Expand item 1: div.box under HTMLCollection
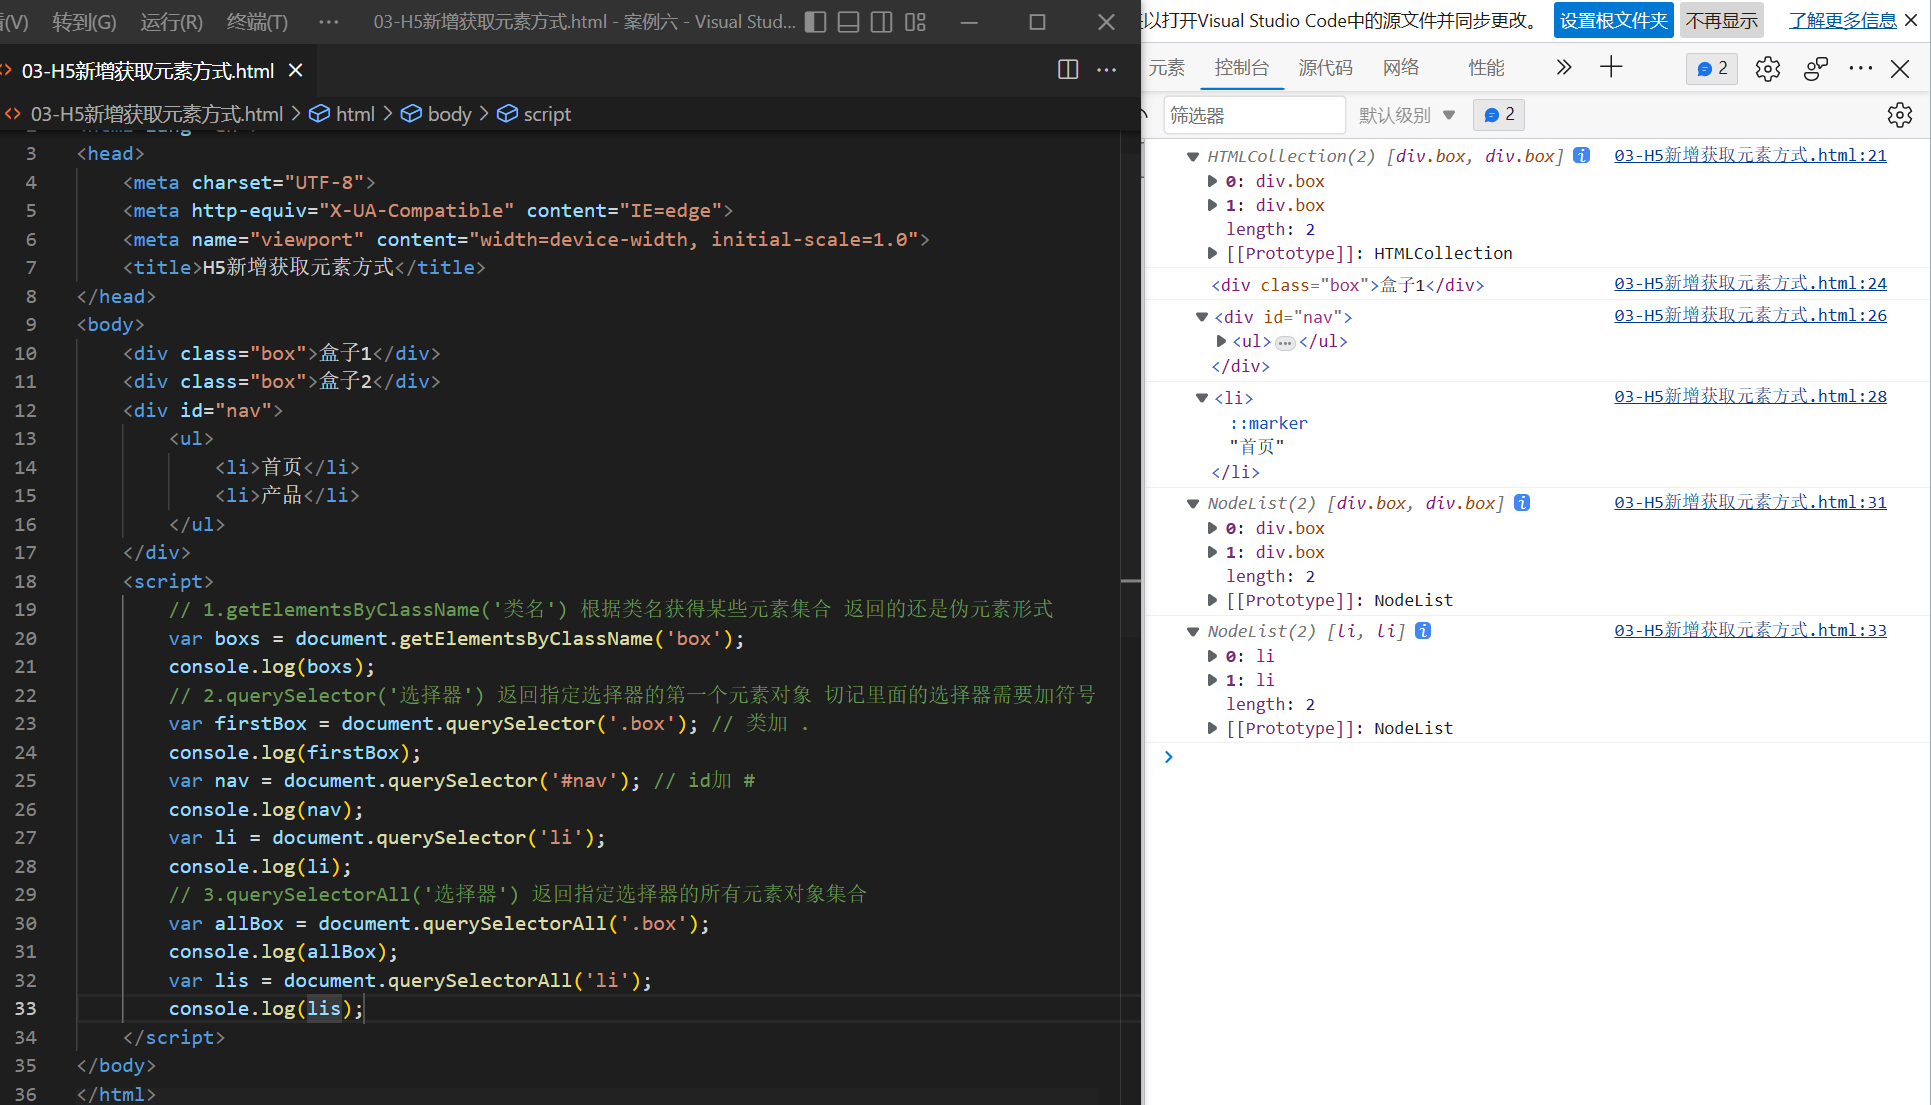Image resolution: width=1931 pixels, height=1105 pixels. pyautogui.click(x=1212, y=205)
